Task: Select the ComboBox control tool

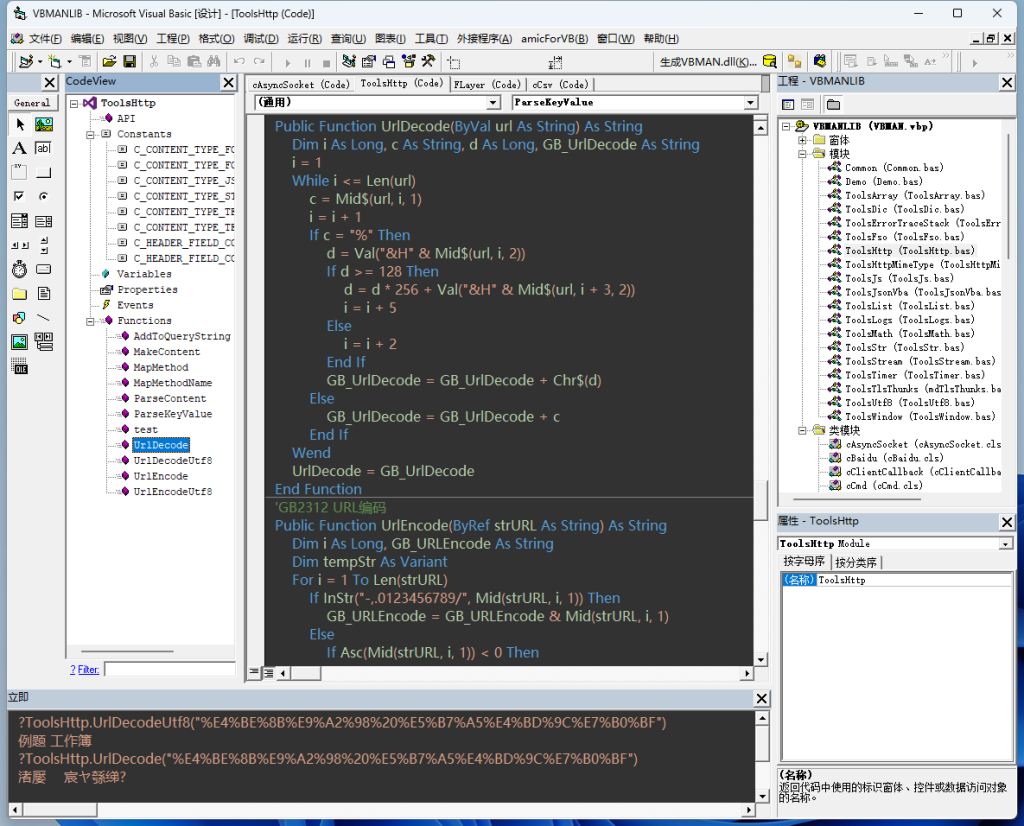Action: coord(20,221)
